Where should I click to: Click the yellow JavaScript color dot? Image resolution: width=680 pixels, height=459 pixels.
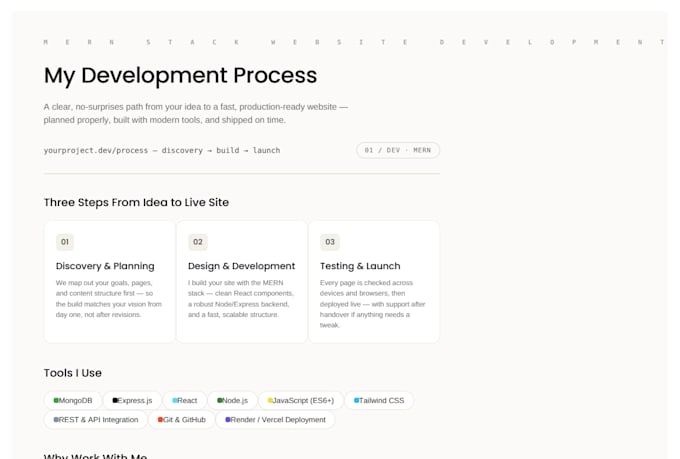[x=270, y=400]
